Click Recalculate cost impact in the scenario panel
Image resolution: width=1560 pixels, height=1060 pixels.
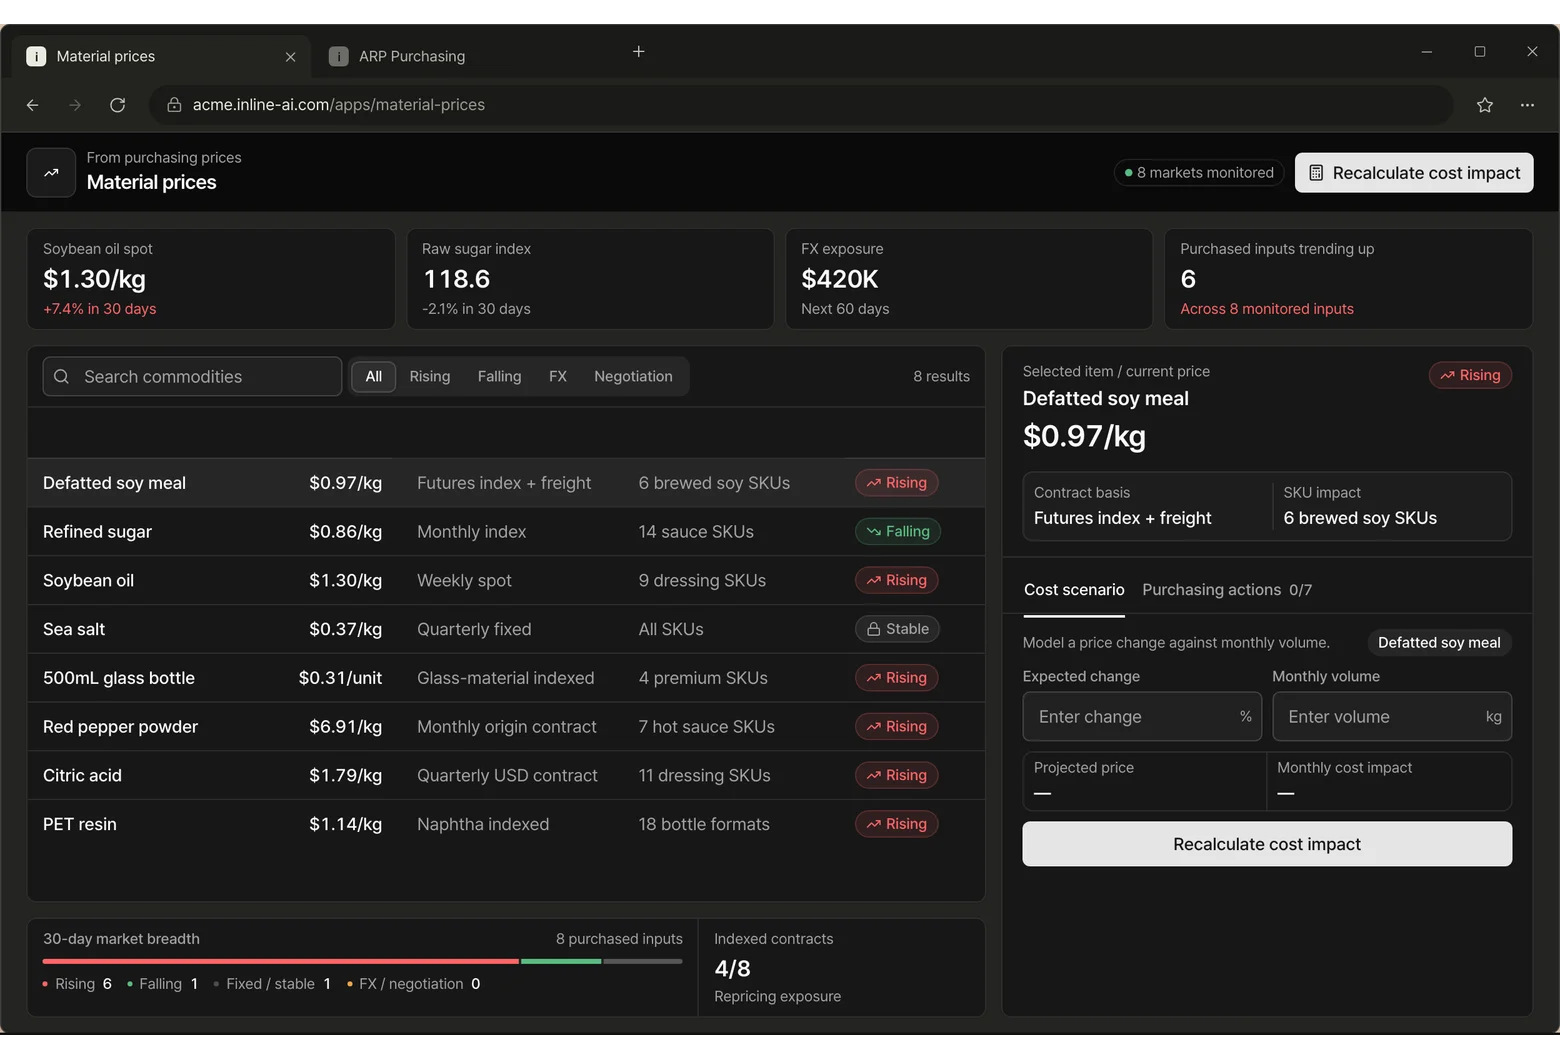[1267, 844]
